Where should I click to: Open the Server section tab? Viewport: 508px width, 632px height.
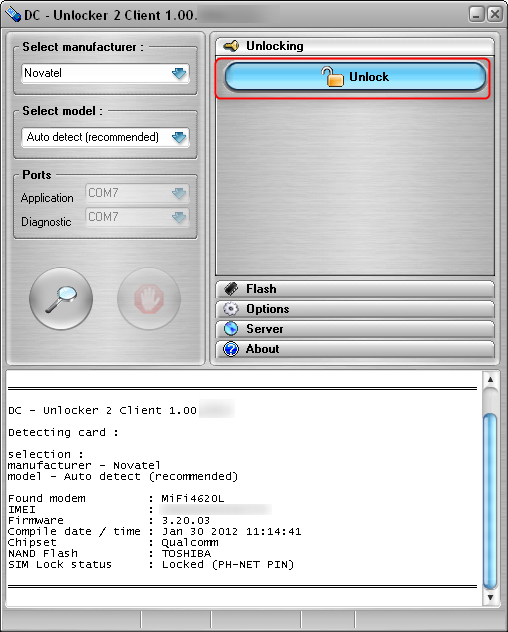coord(355,329)
